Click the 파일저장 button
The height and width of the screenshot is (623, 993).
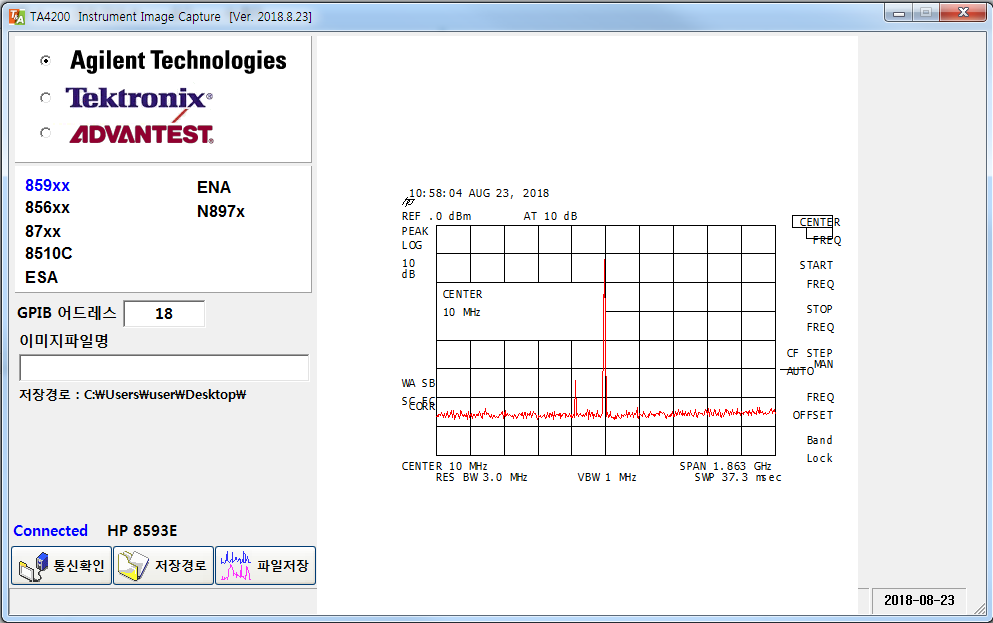265,565
